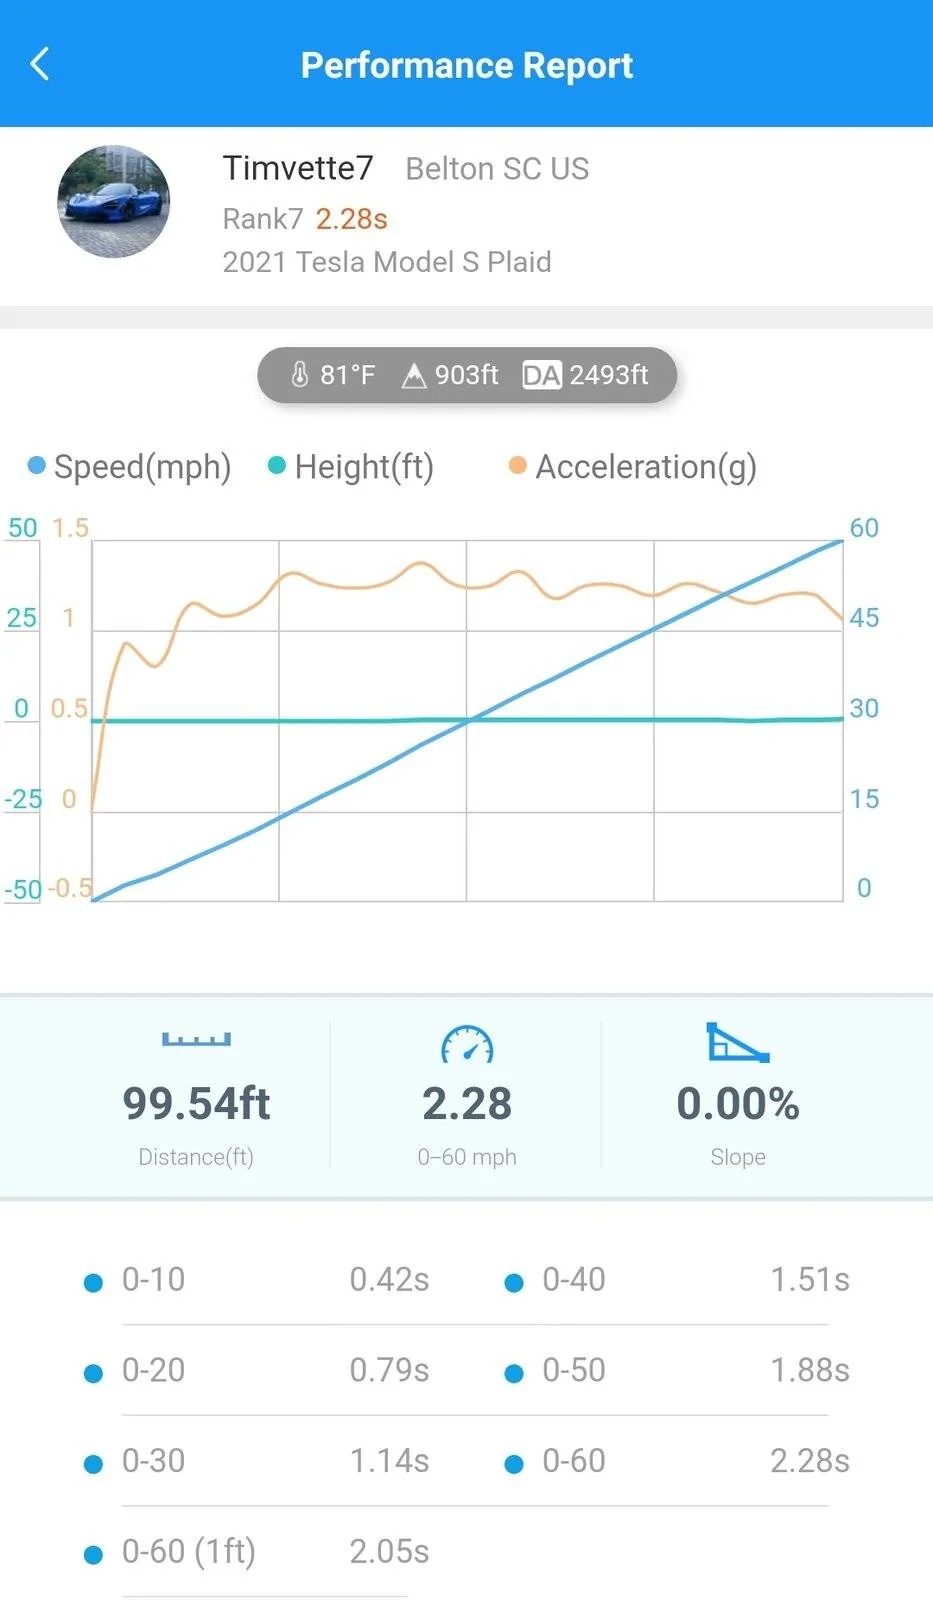This screenshot has height=1600, width=933.
Task: Select the Timvette7 username
Action: [298, 168]
